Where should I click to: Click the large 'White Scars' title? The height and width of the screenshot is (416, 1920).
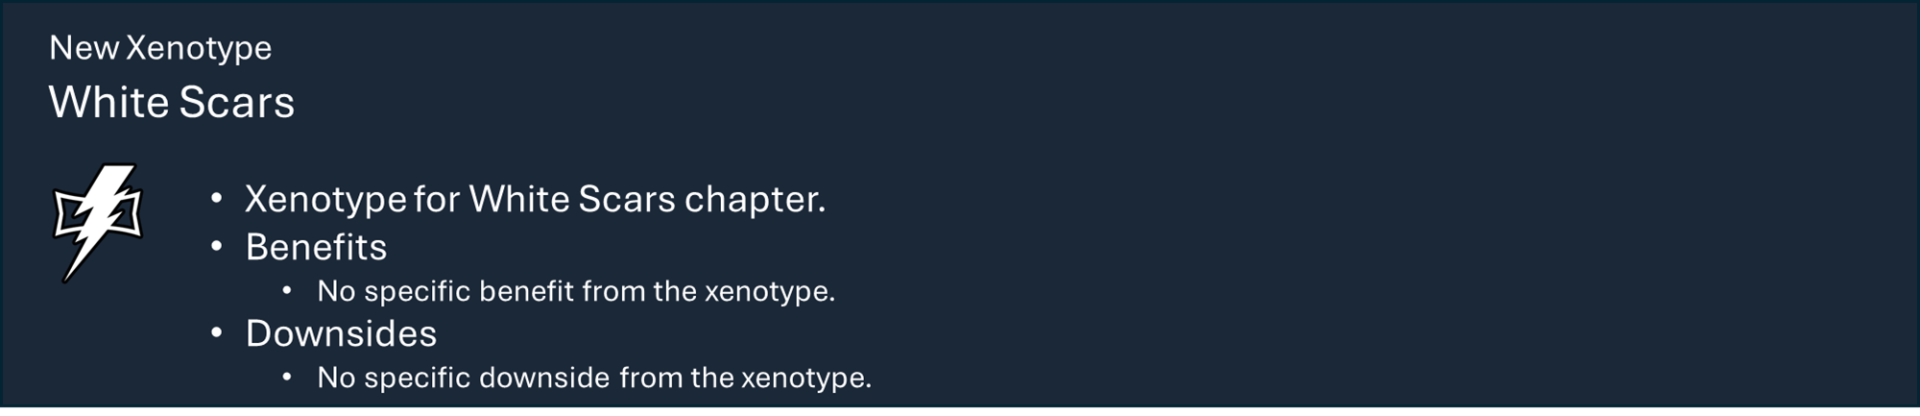[x=171, y=102]
